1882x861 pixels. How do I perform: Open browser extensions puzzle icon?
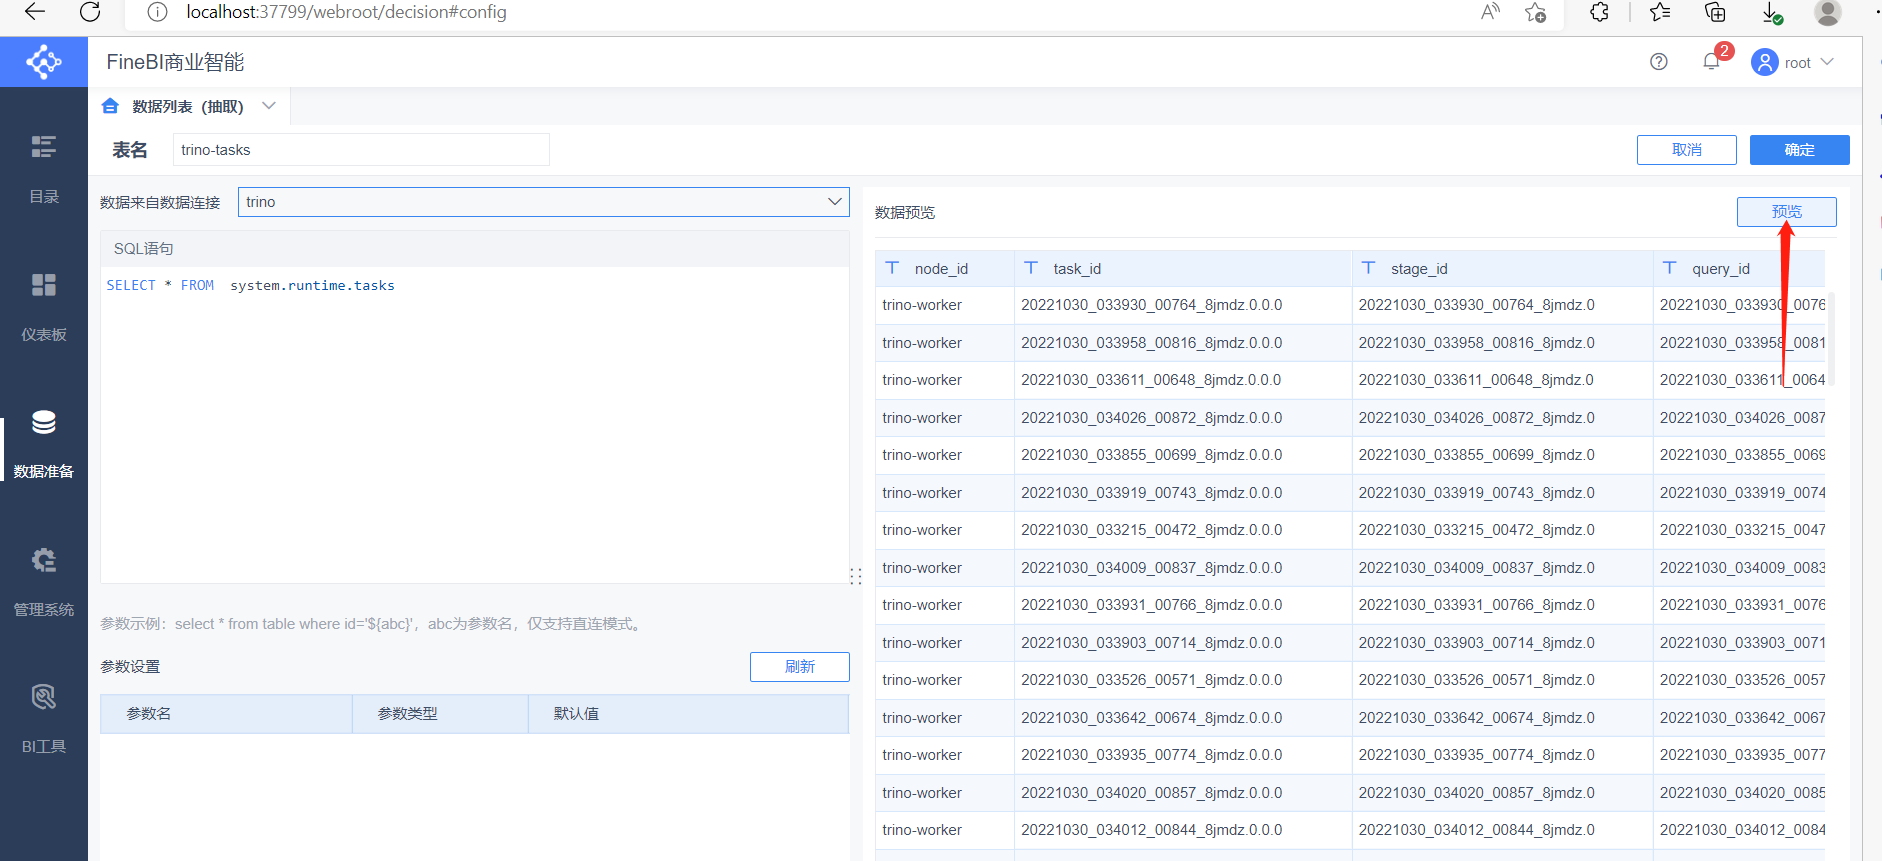click(1599, 12)
